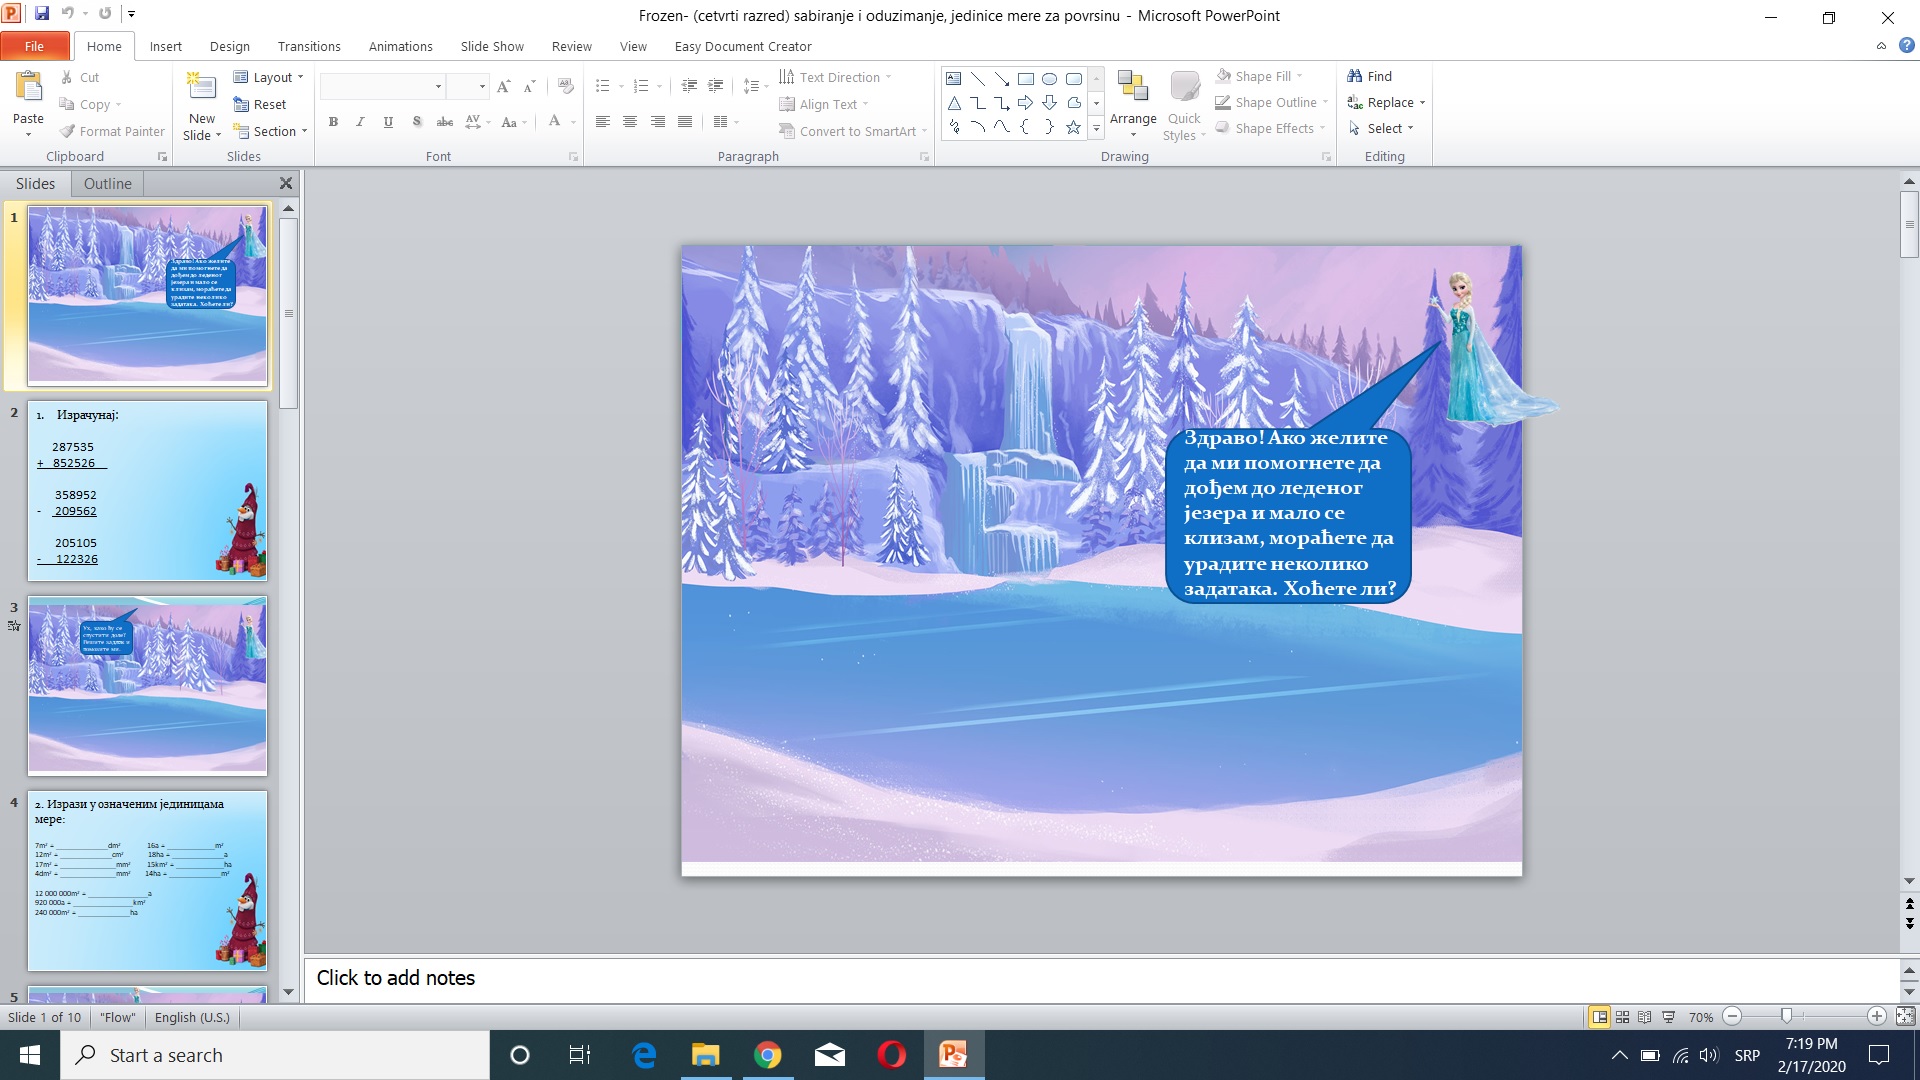Screen dimensions: 1920x1080
Task: Click the Find binoculars icon
Action: (1355, 76)
